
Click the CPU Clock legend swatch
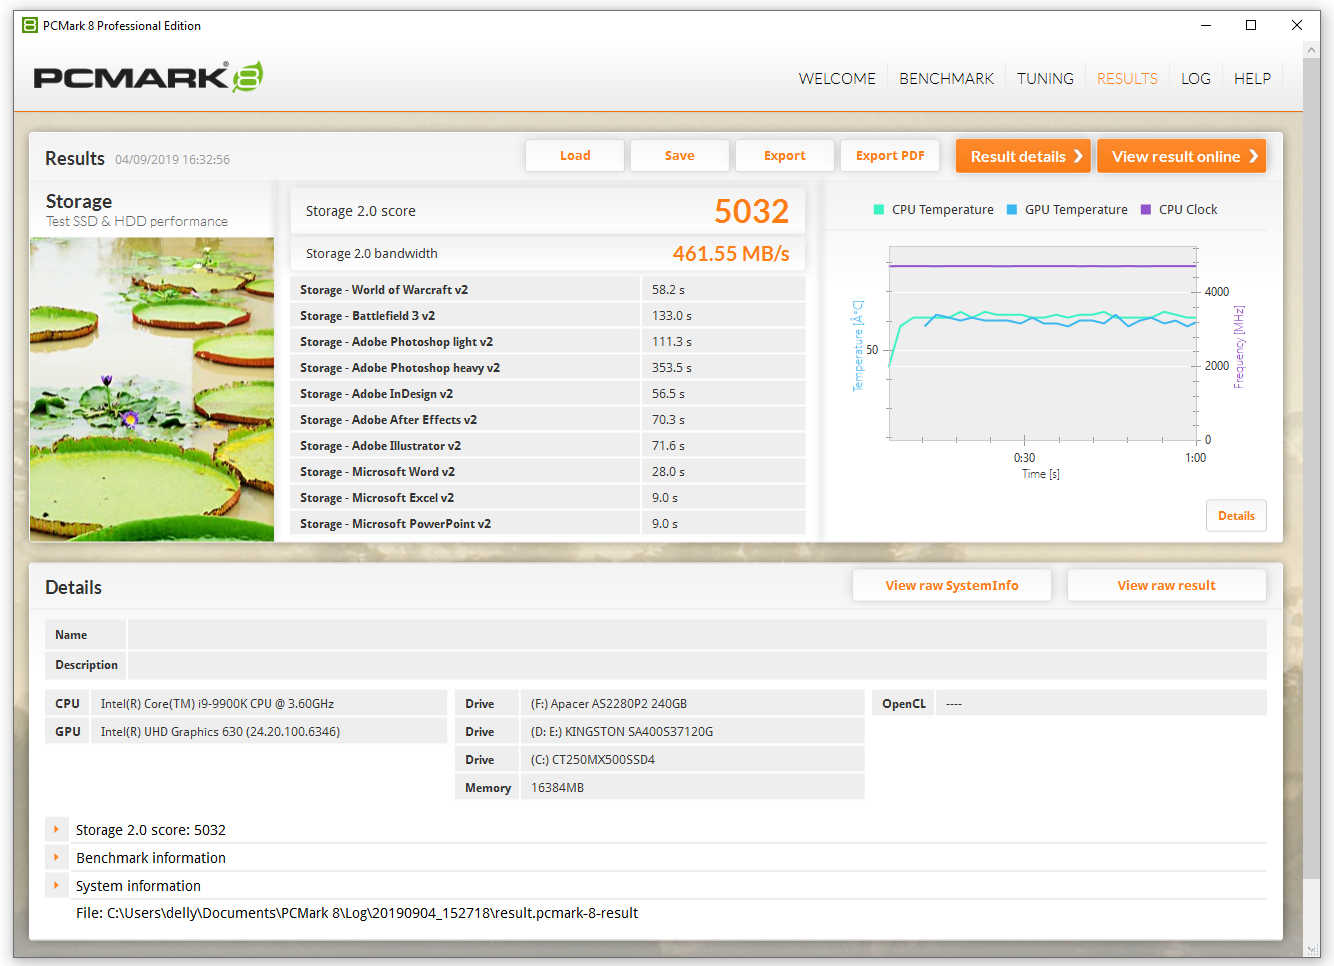[1145, 210]
